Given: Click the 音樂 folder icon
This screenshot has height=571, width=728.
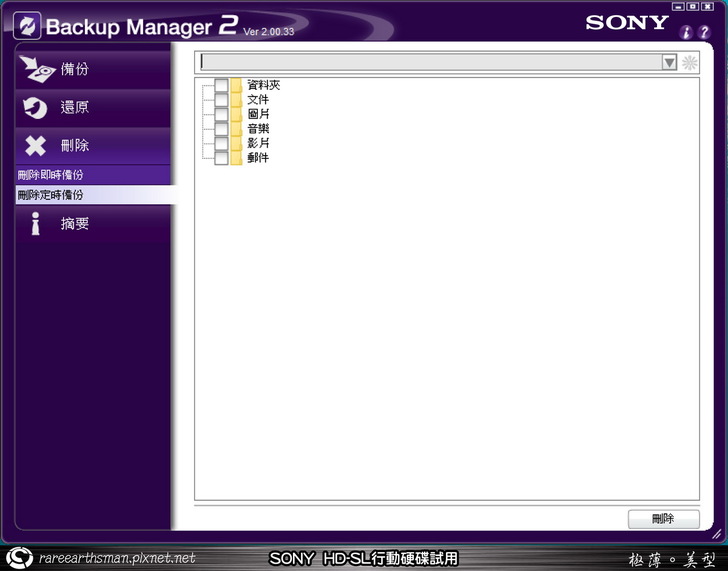Looking at the screenshot, I should click(236, 129).
